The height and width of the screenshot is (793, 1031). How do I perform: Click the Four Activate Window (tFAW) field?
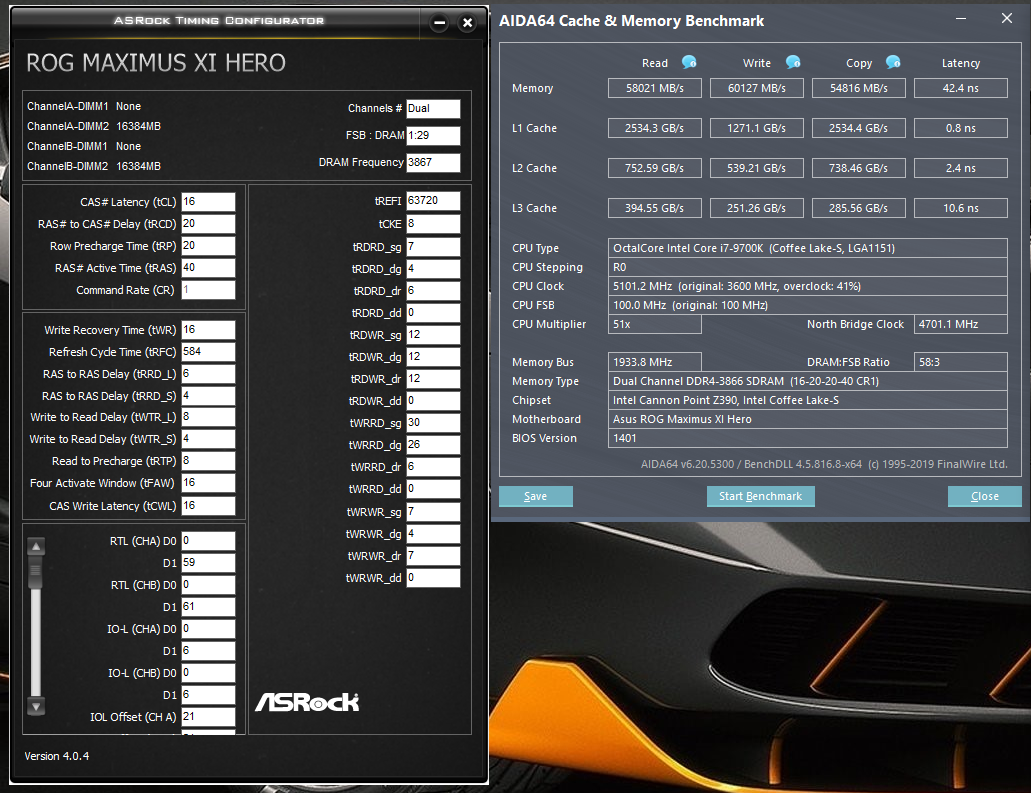pyautogui.click(x=208, y=483)
